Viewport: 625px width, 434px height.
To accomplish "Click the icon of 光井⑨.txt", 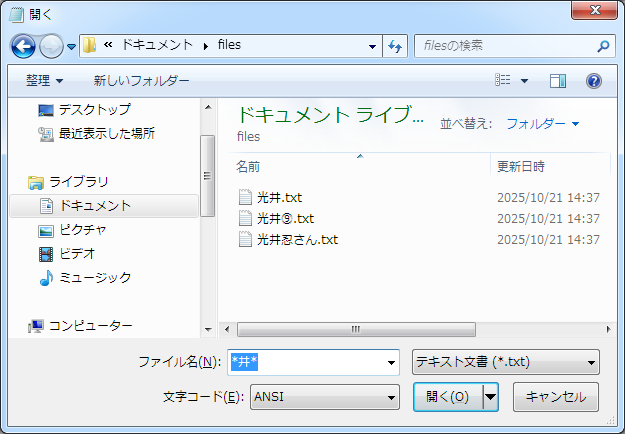I will click(245, 218).
